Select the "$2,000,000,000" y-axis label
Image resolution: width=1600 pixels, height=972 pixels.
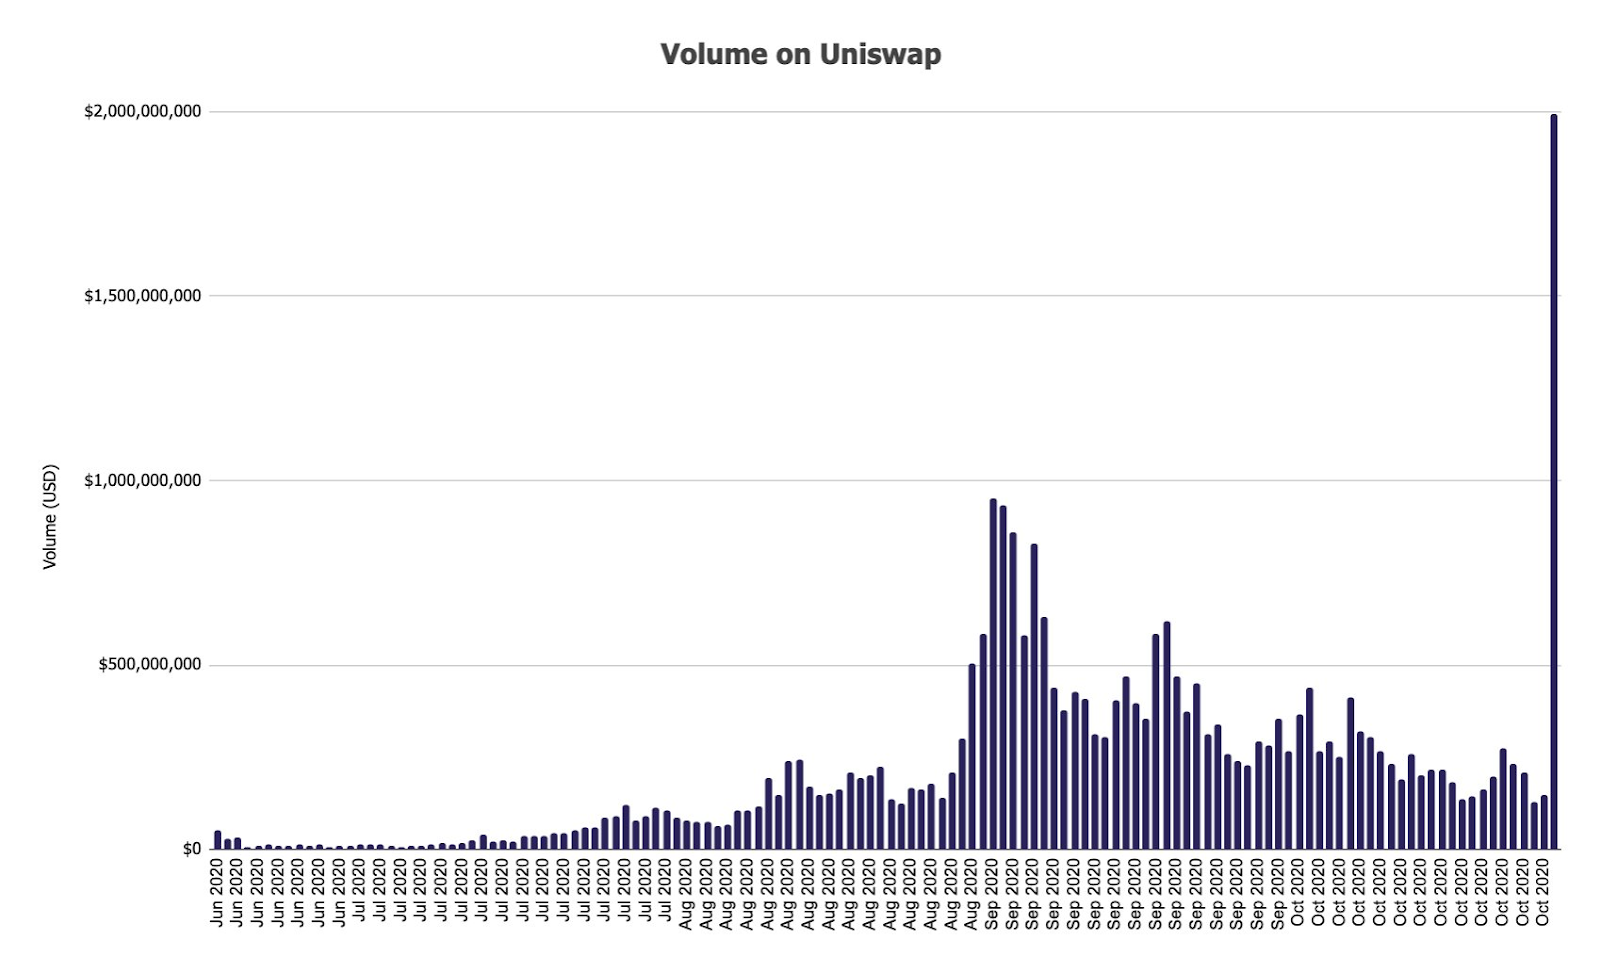coord(143,111)
